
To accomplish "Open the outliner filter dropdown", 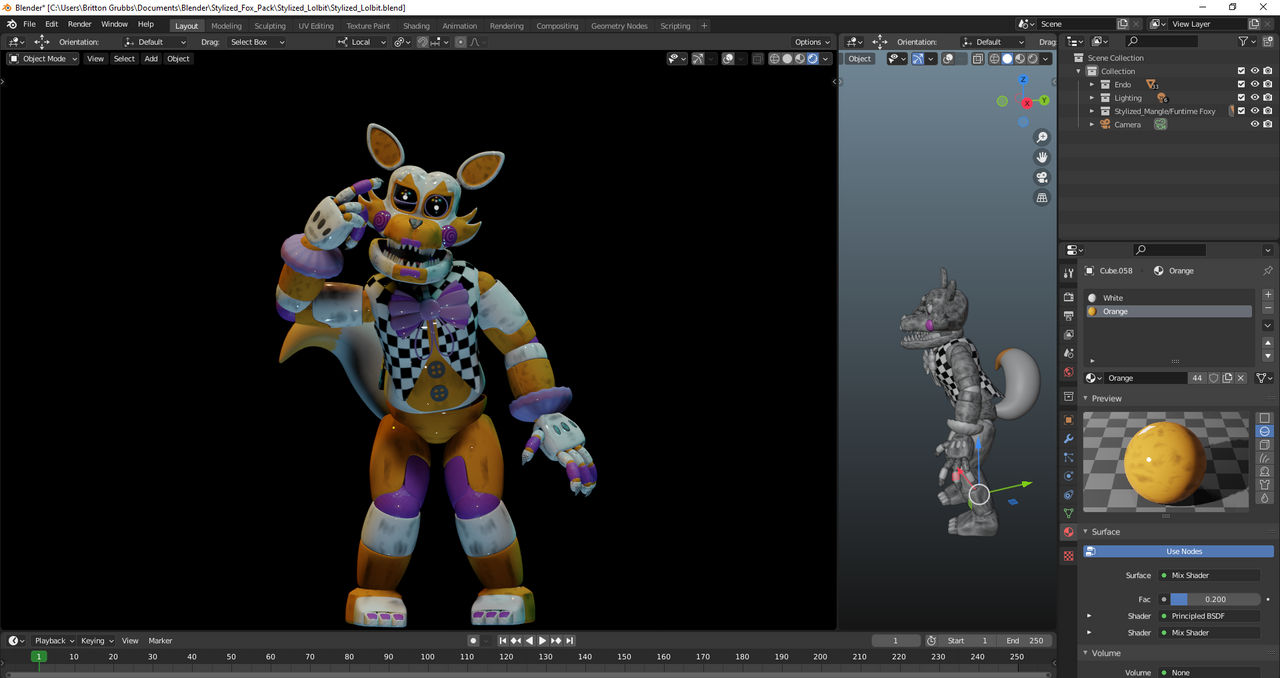I will (x=1246, y=41).
